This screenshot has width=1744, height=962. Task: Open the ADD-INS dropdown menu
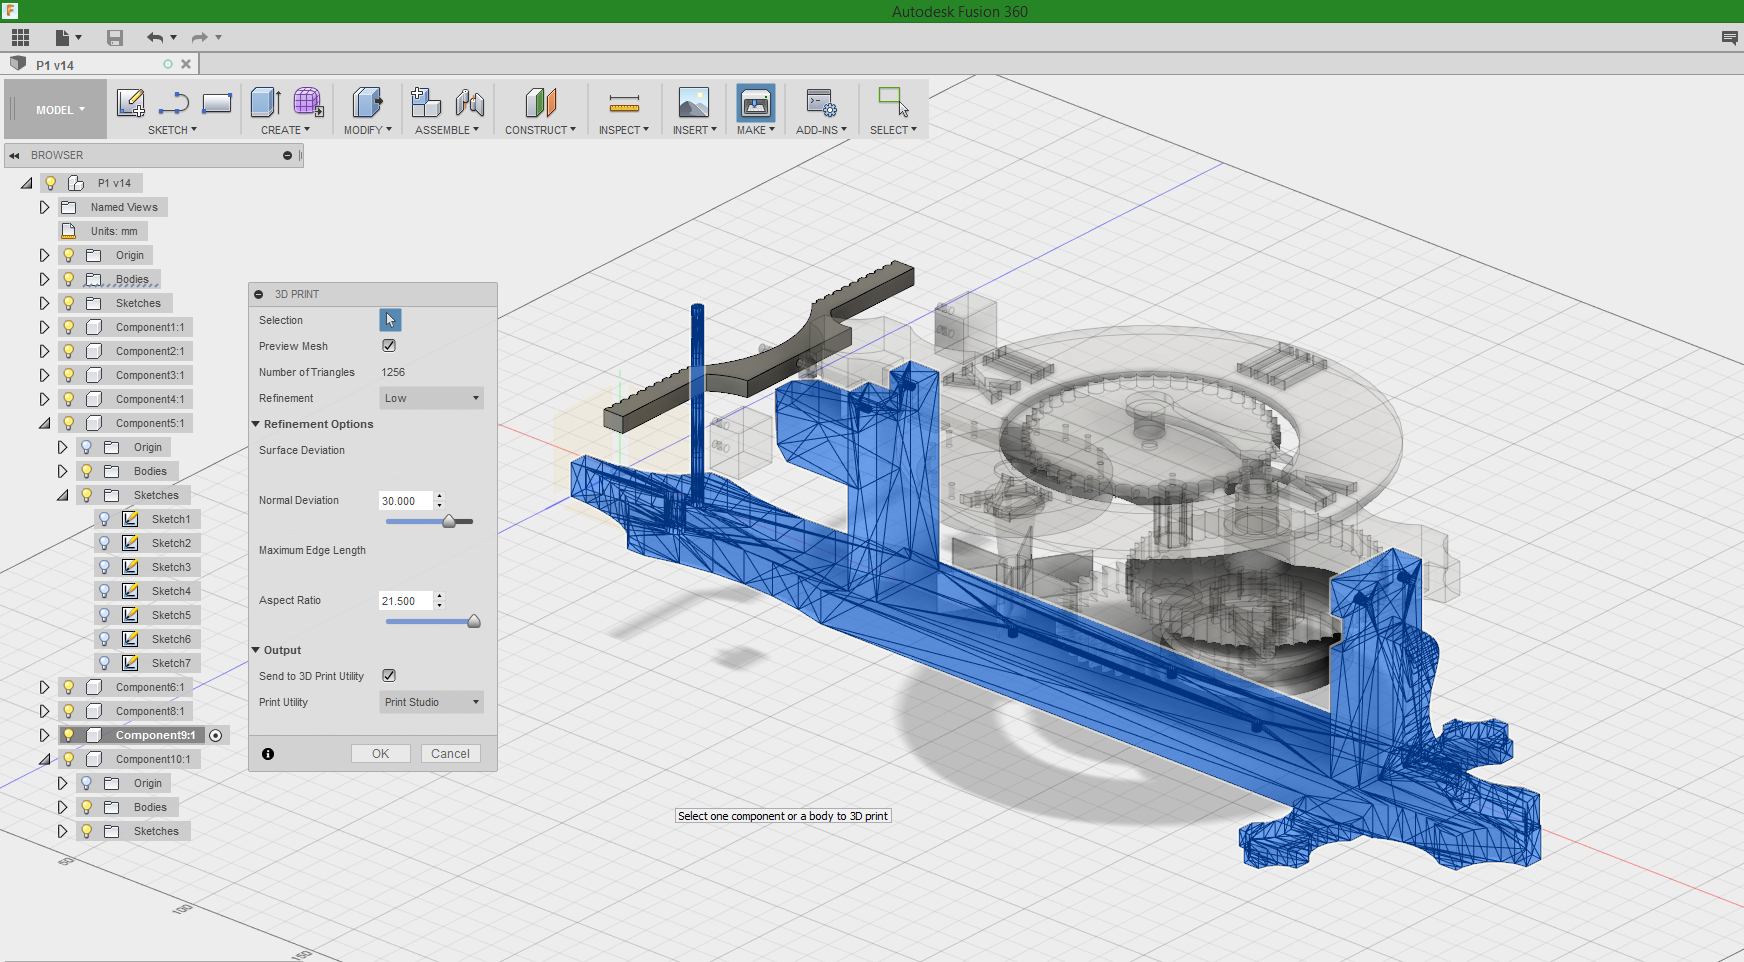pos(821,130)
